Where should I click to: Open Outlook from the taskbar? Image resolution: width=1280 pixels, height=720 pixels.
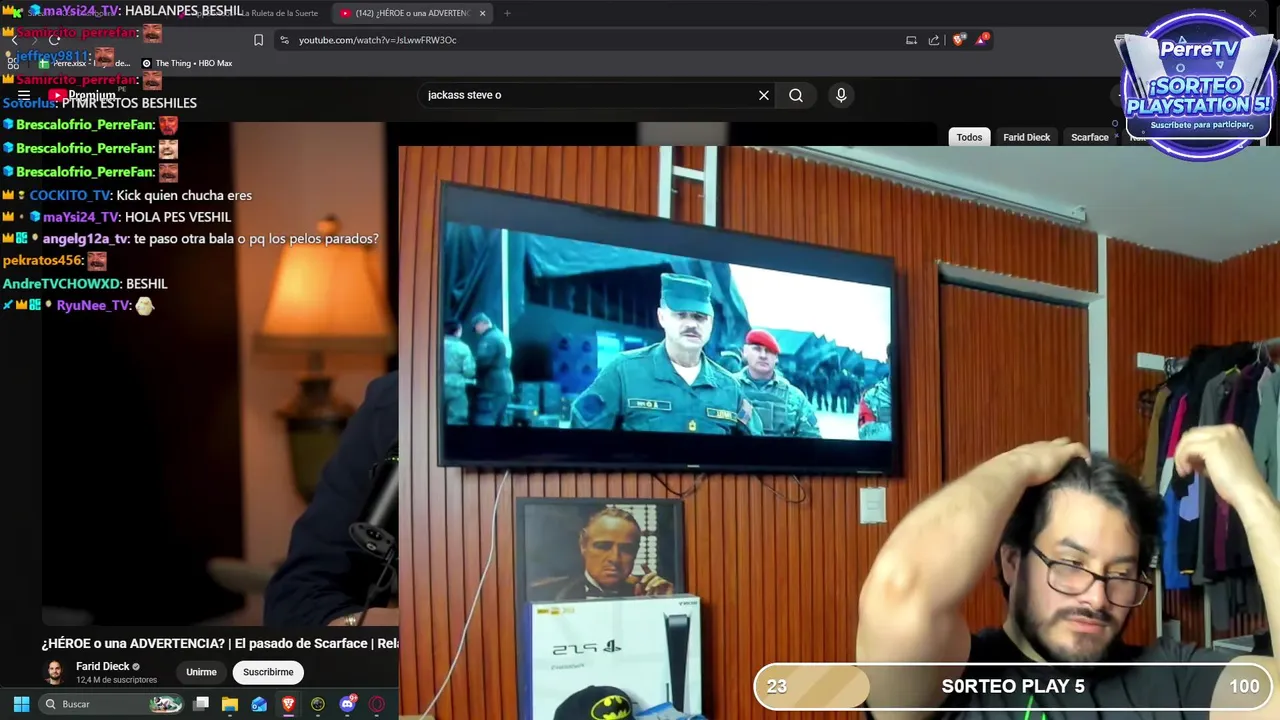point(259,704)
